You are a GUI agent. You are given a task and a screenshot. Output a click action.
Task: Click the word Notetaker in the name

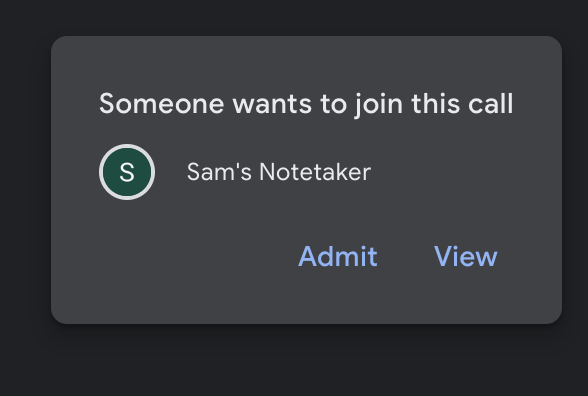pyautogui.click(x=315, y=172)
